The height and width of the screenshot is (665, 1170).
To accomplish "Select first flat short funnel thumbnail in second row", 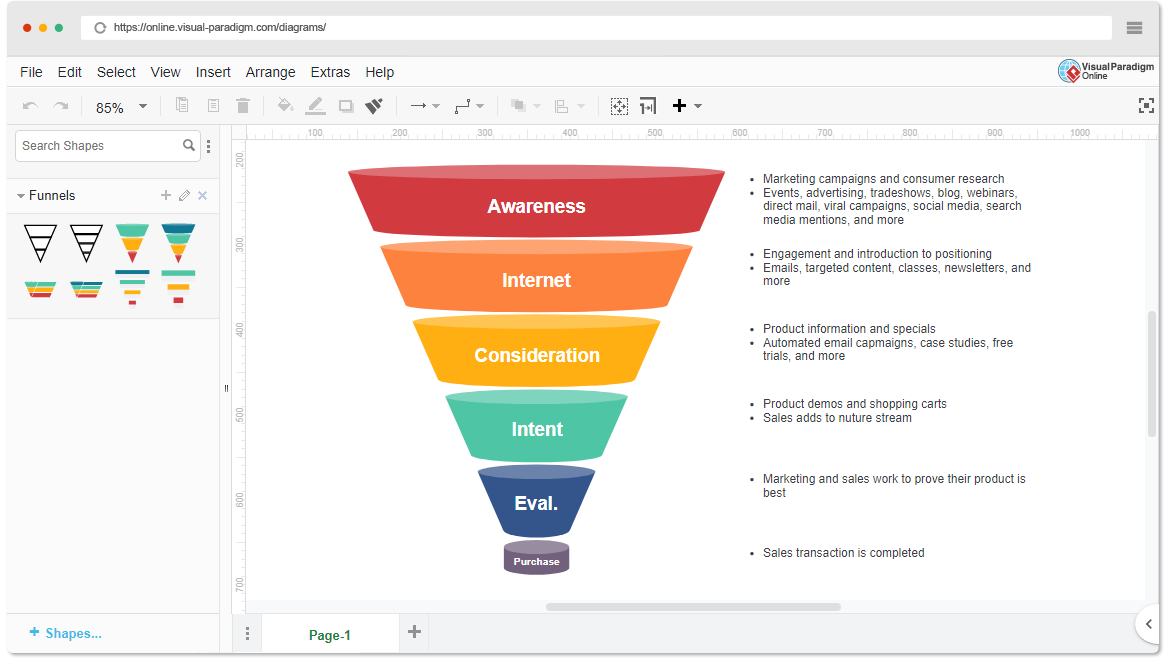I will (x=40, y=289).
